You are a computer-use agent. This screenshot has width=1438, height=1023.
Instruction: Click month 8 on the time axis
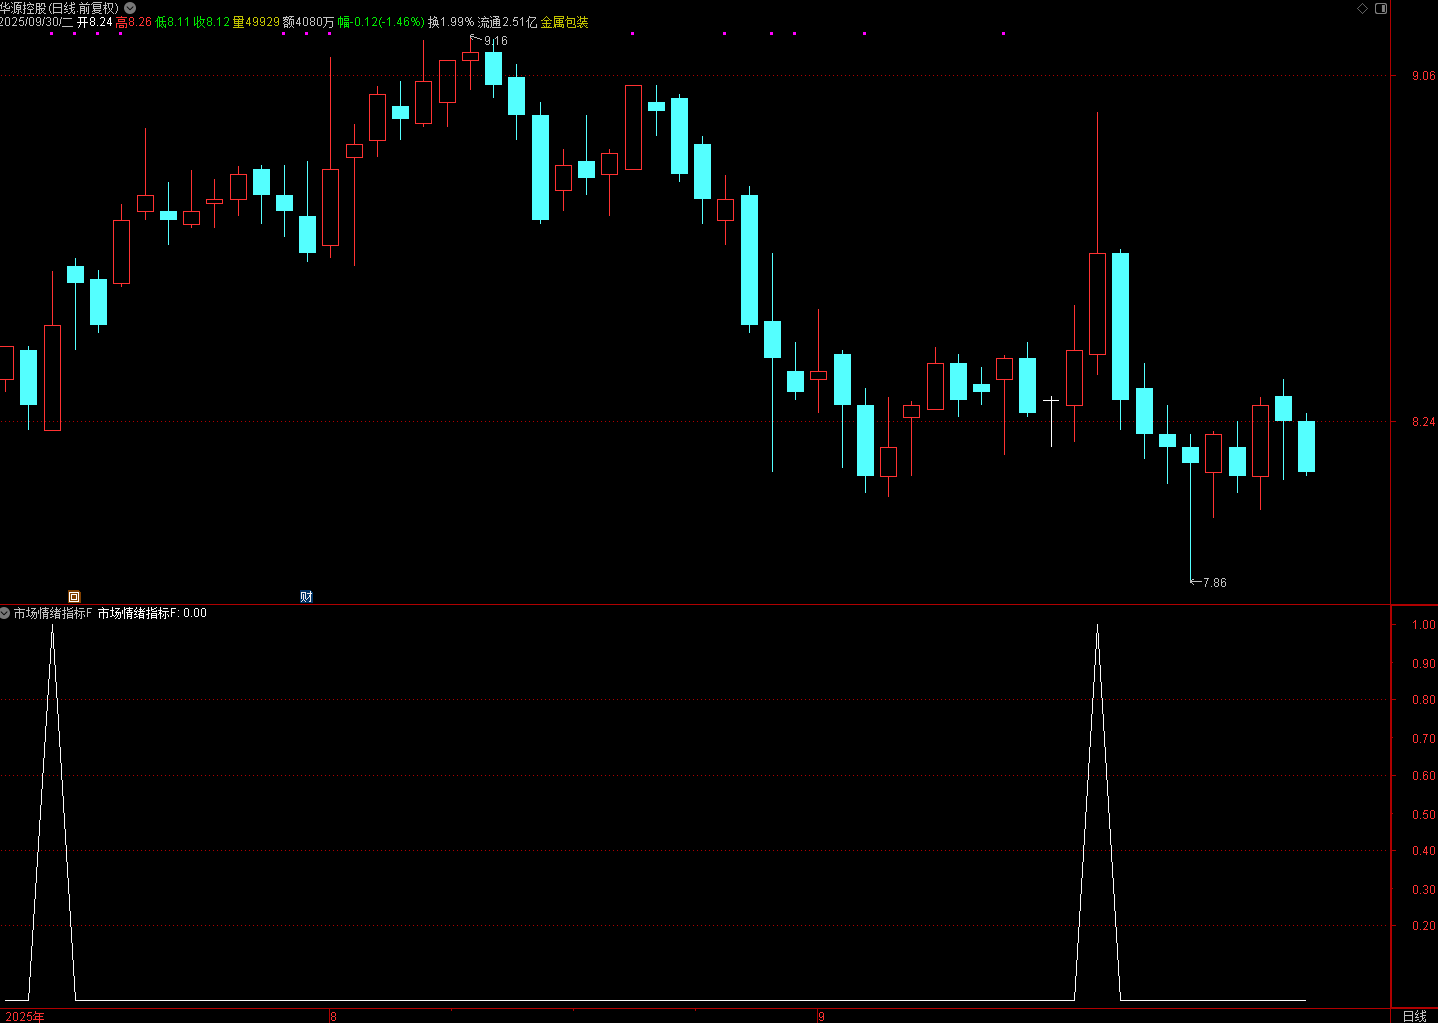(x=334, y=1016)
